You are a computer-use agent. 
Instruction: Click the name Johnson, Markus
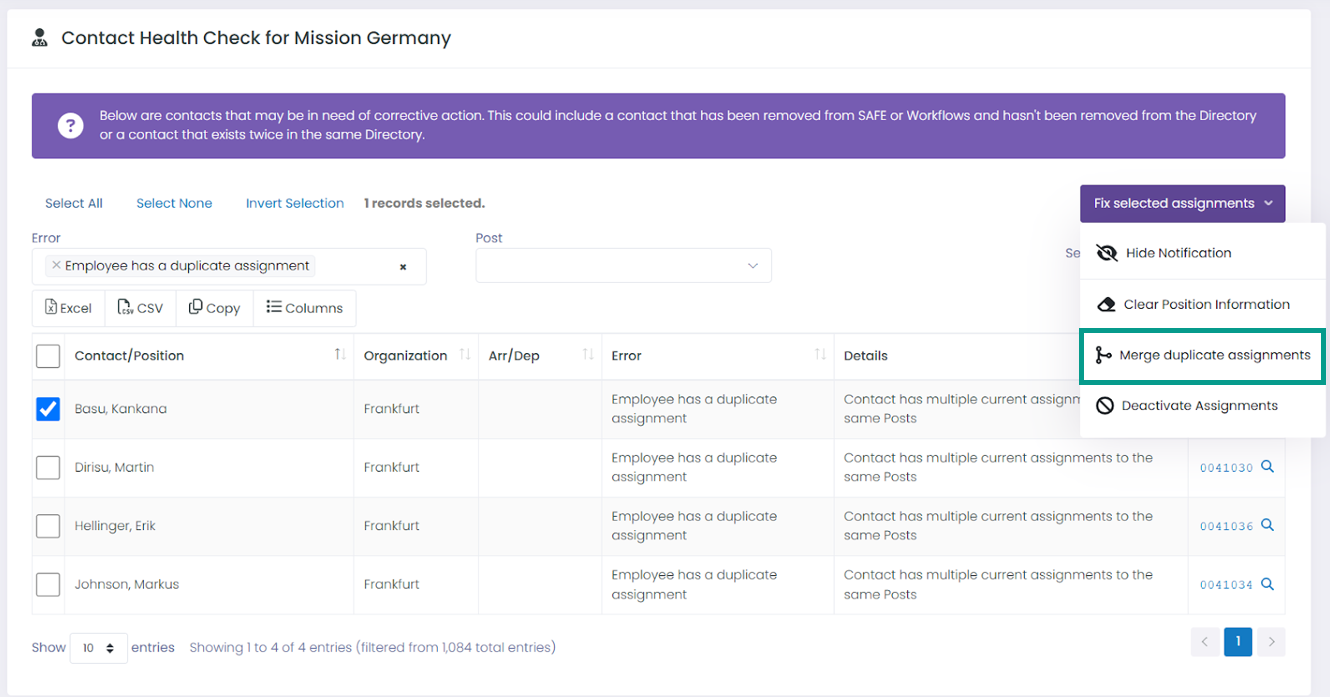coord(127,584)
